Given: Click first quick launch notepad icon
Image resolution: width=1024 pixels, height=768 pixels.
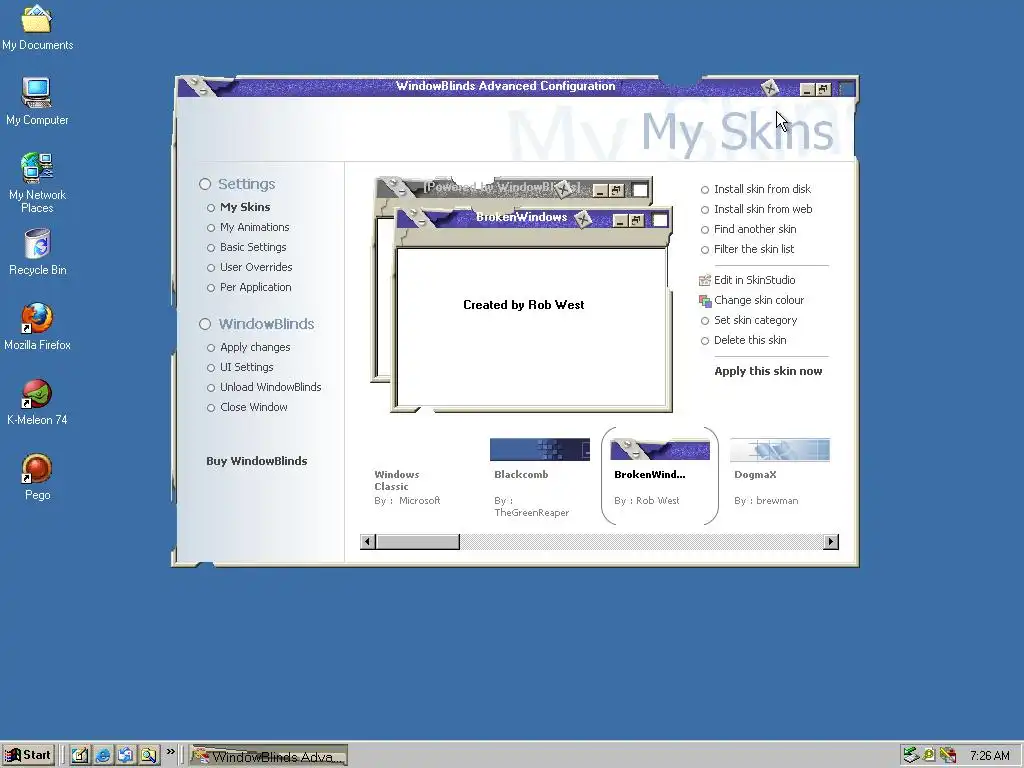Looking at the screenshot, I should click(x=80, y=756).
